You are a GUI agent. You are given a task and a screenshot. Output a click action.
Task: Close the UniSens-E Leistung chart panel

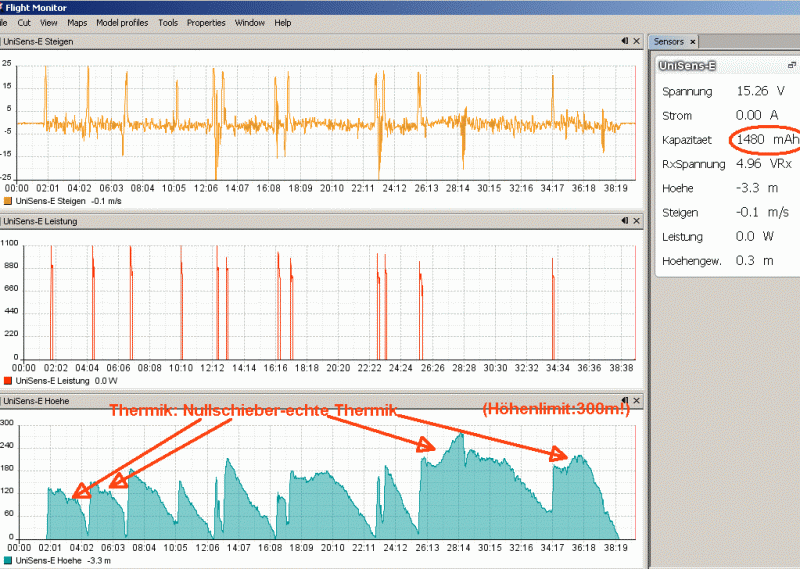[x=636, y=221]
